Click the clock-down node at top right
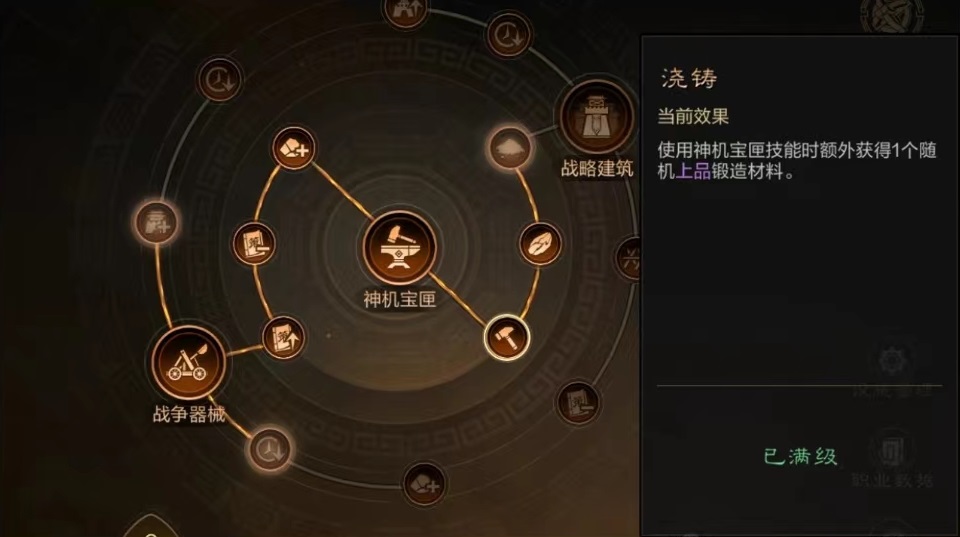 [508, 35]
